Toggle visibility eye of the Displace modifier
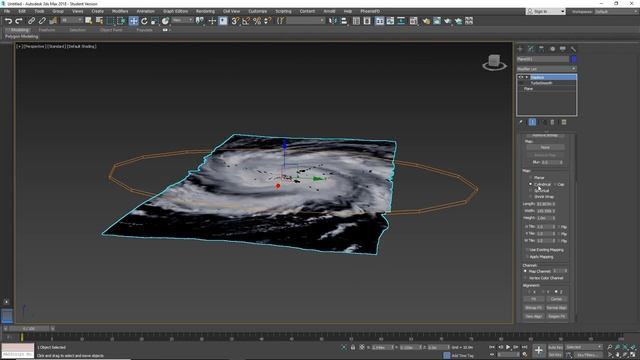Image resolution: width=640 pixels, height=360 pixels. click(520, 77)
